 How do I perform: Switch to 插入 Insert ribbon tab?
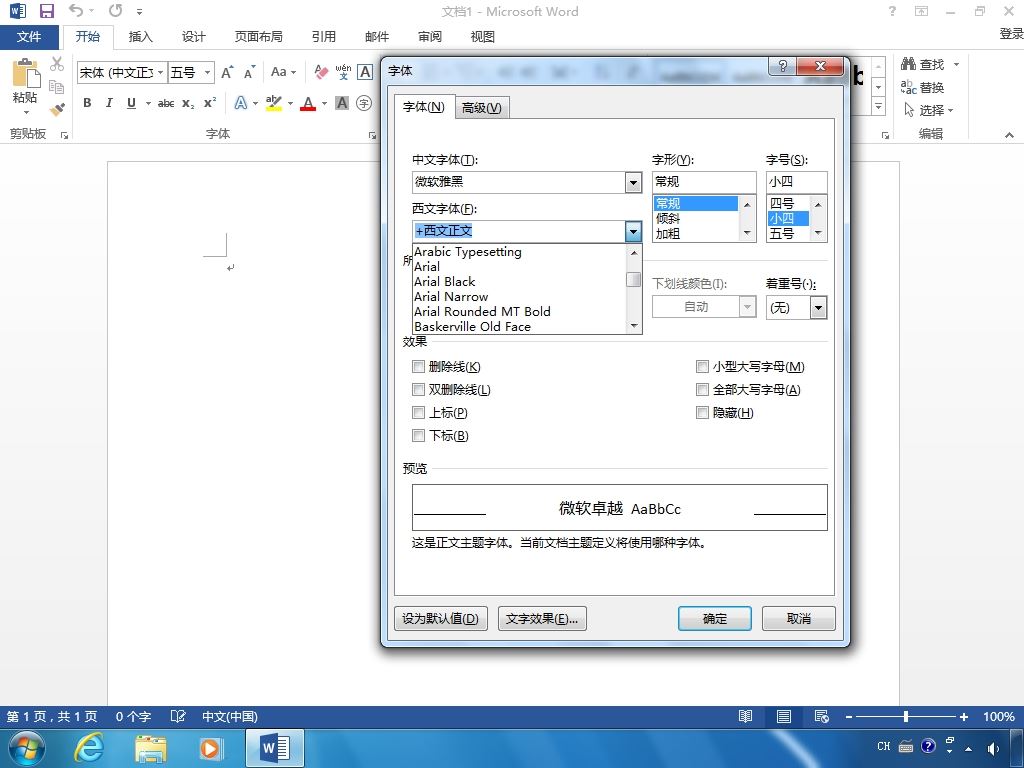(140, 37)
